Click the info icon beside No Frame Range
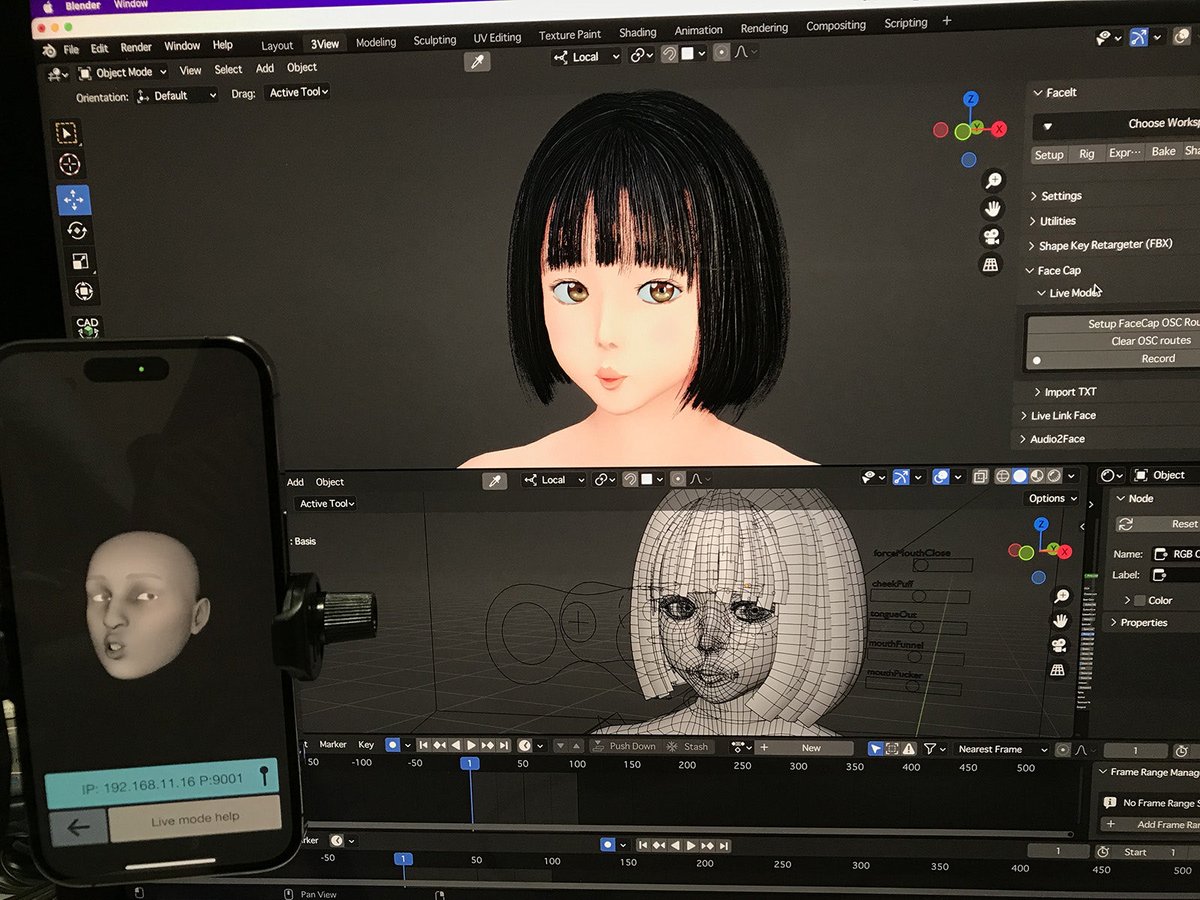 point(1108,802)
